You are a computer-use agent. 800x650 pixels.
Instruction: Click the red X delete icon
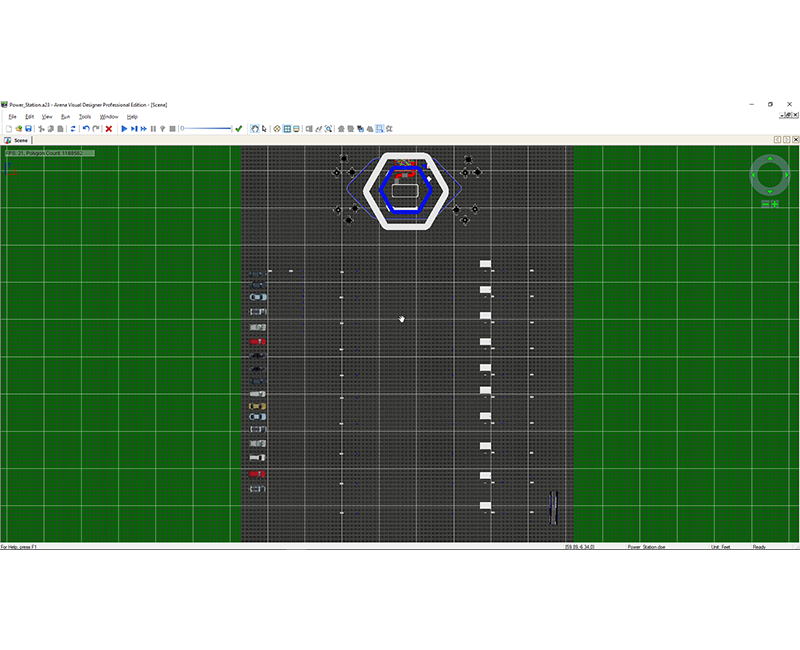click(108, 129)
